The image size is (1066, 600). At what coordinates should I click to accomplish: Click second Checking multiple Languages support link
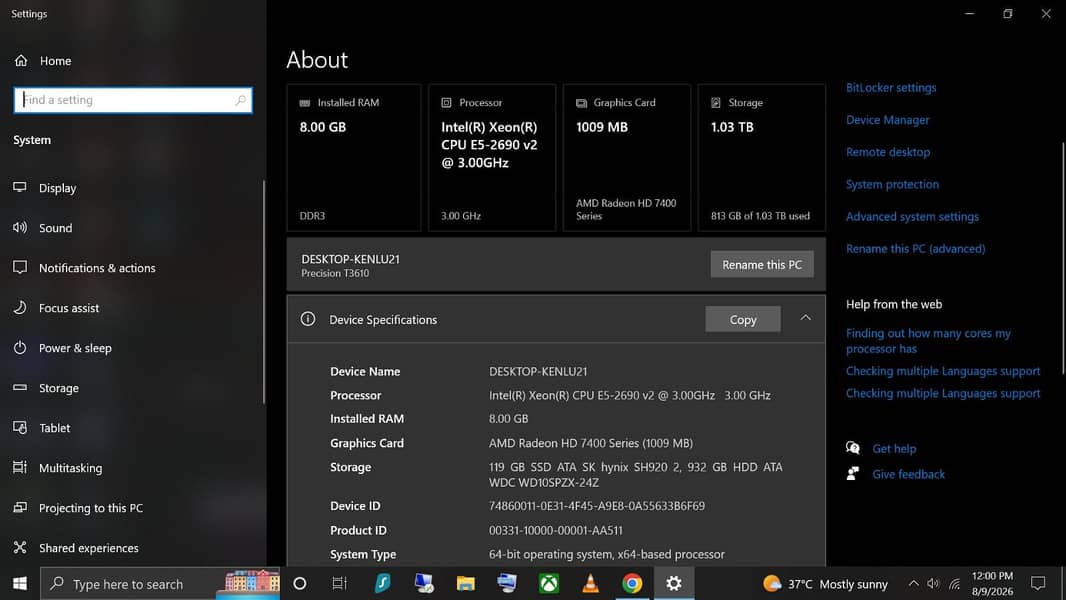coord(942,393)
